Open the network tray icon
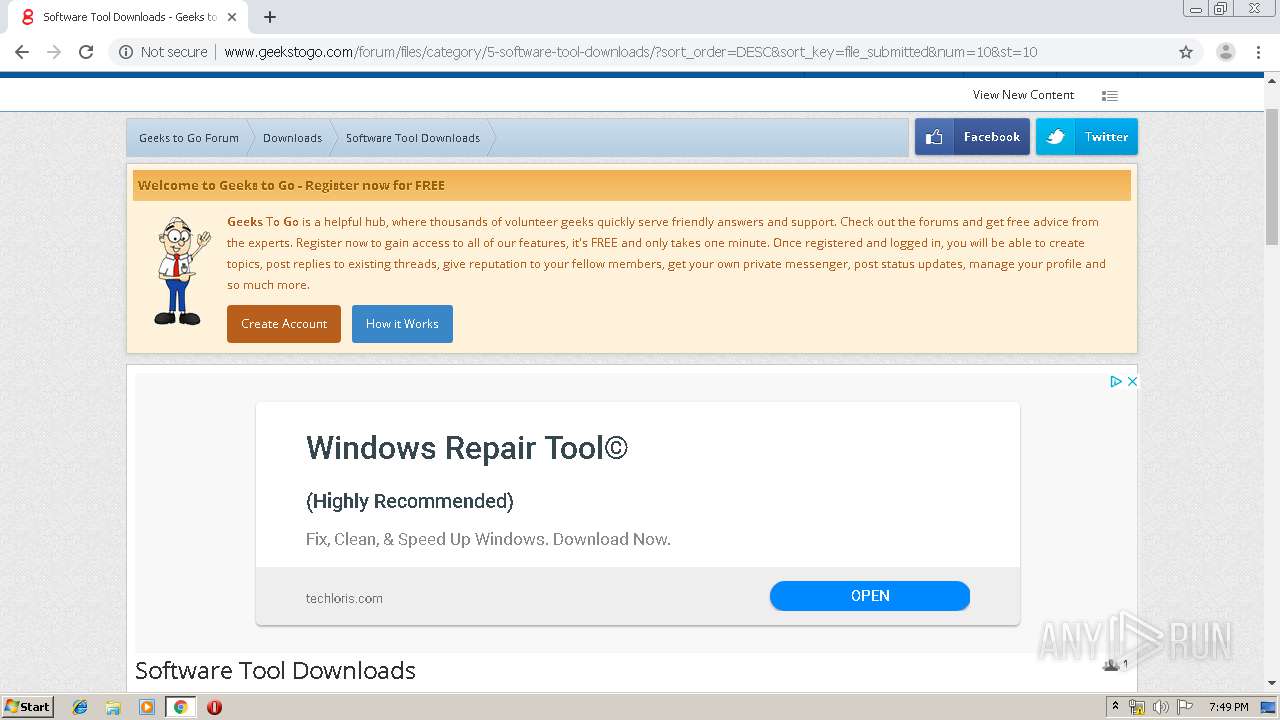This screenshot has height=720, width=1280. (1137, 707)
